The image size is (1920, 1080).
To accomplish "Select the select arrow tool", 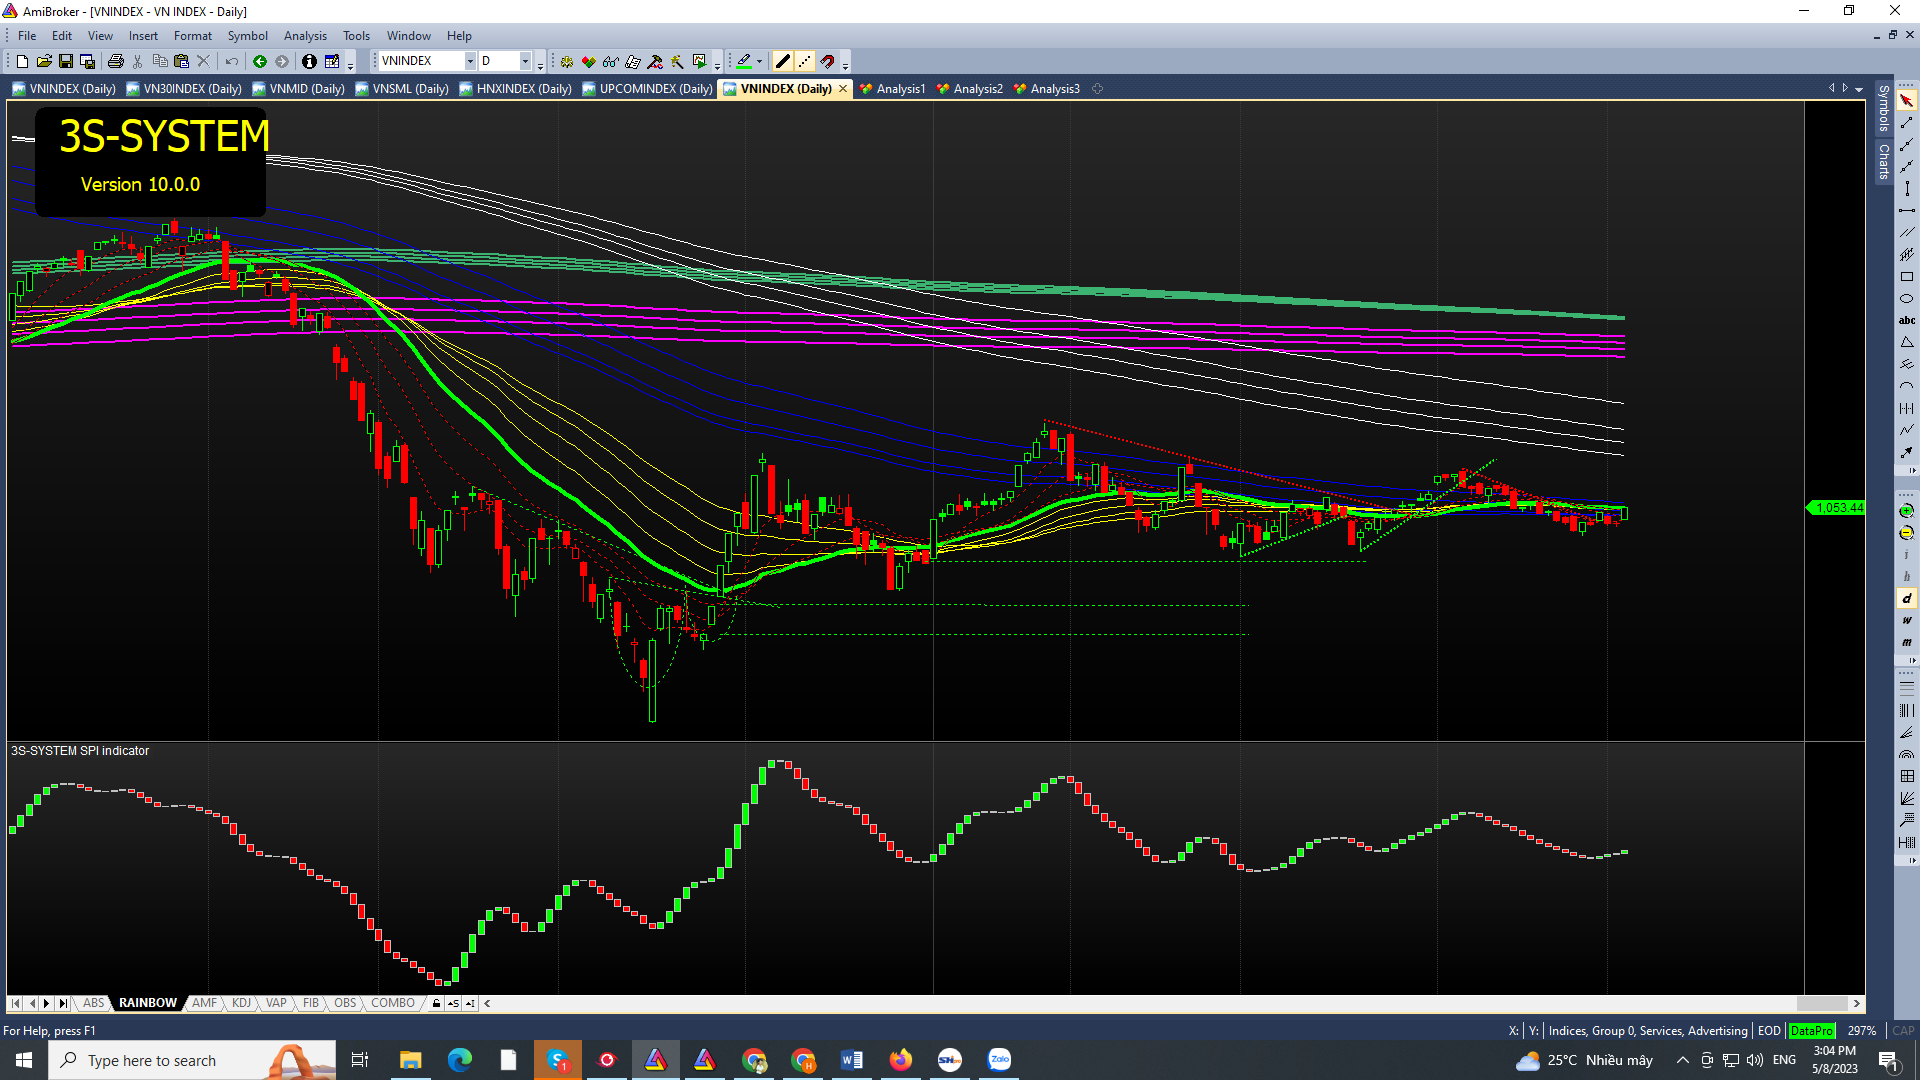I will [1906, 101].
